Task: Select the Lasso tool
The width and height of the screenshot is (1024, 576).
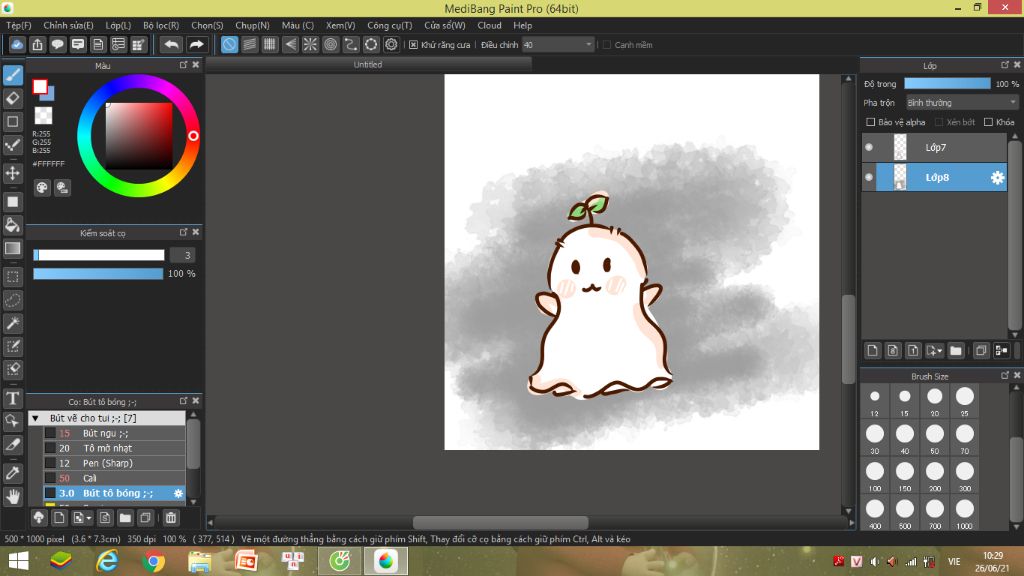Action: pos(12,300)
